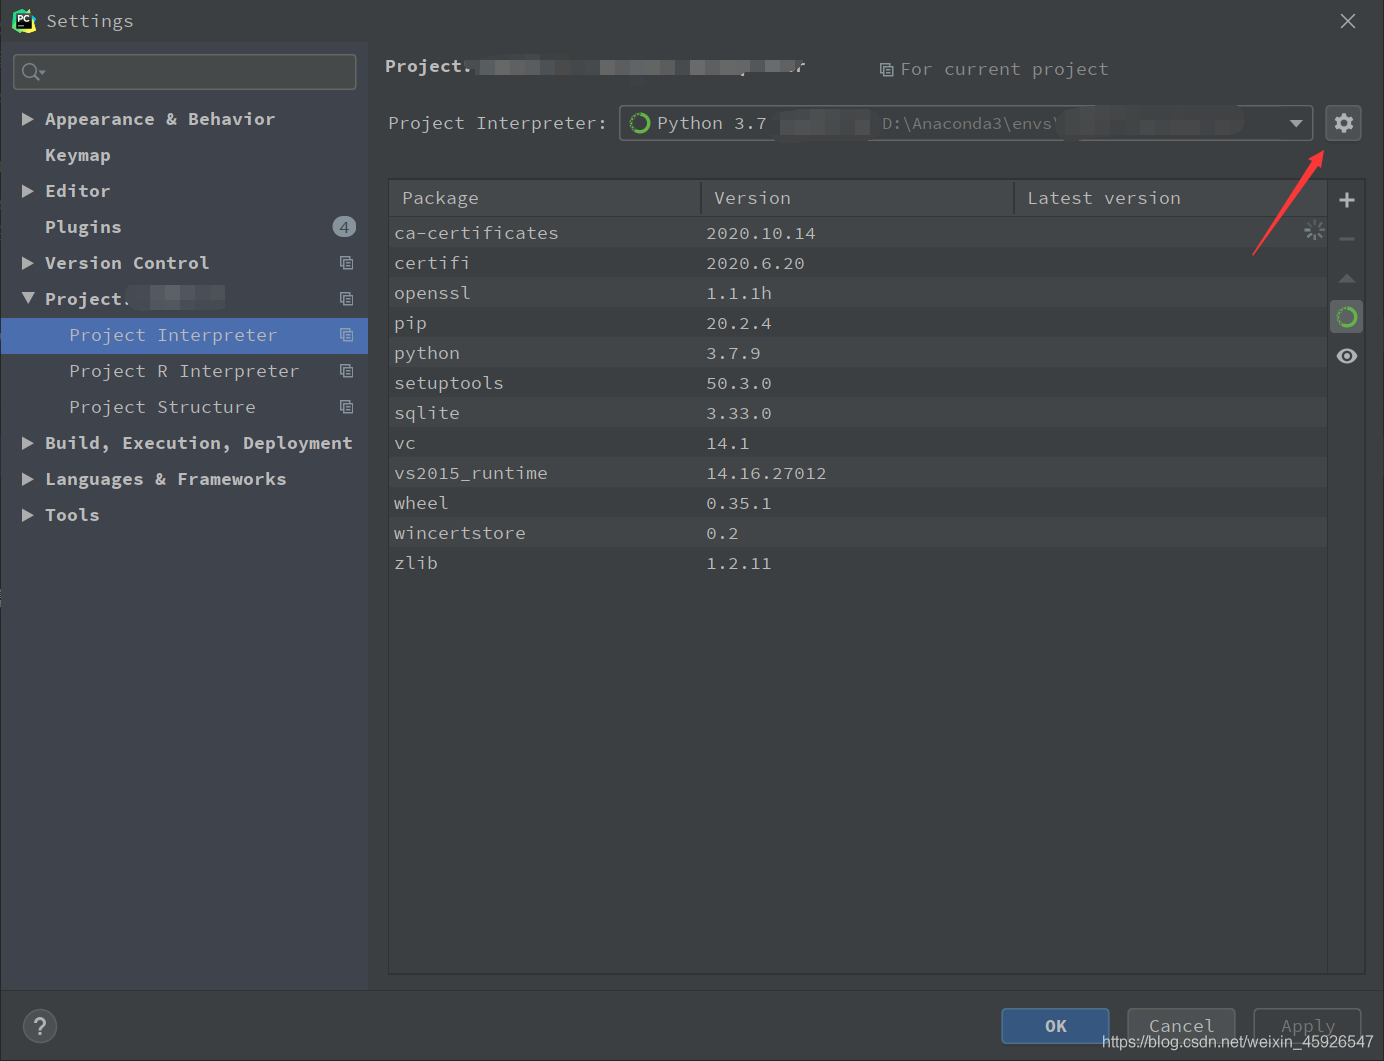The height and width of the screenshot is (1061, 1384).
Task: Click version 14.16.27012 cell
Action: [x=766, y=473]
